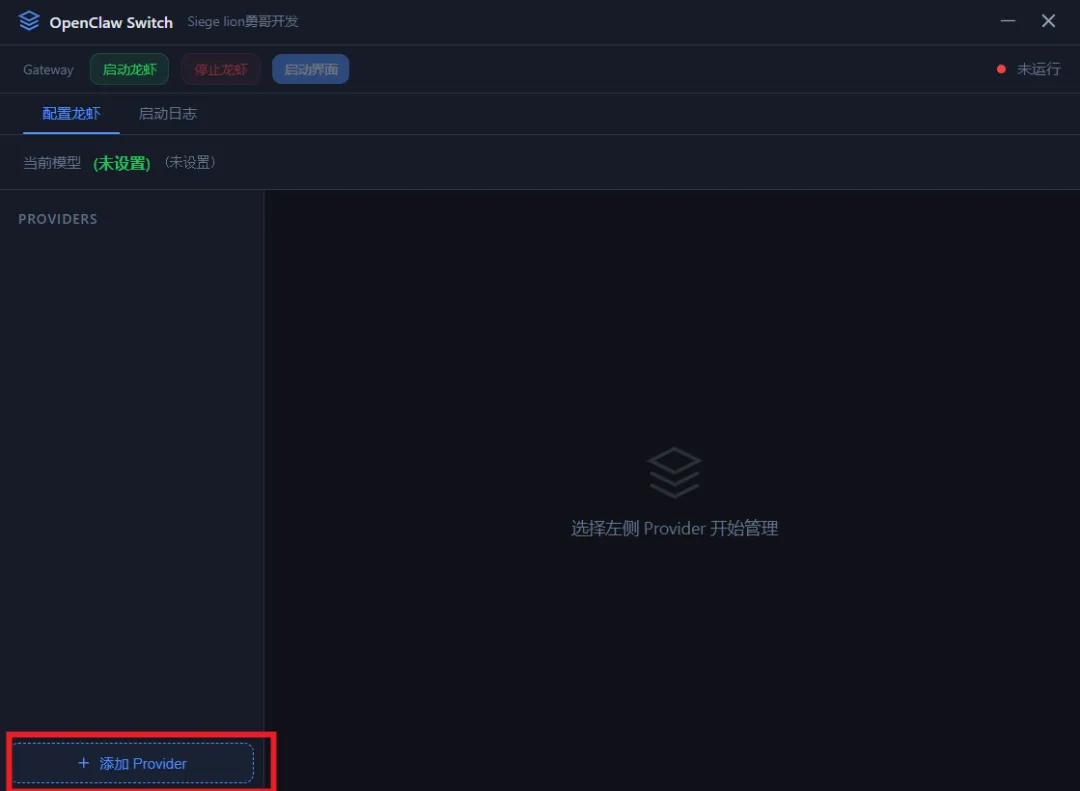
Task: Close the OpenClaw Switch window
Action: pos(1048,21)
